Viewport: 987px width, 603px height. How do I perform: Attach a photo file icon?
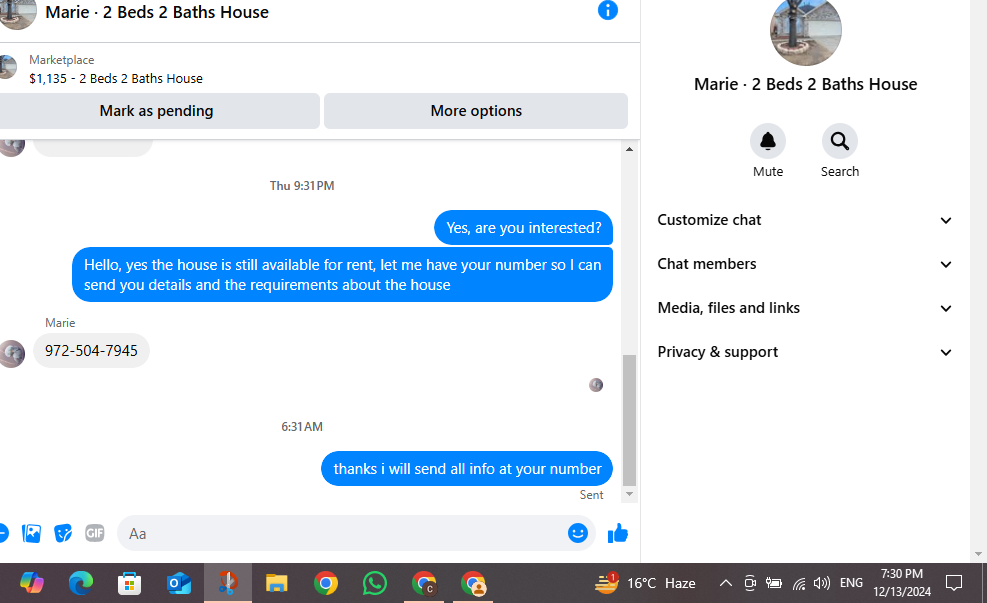(31, 533)
